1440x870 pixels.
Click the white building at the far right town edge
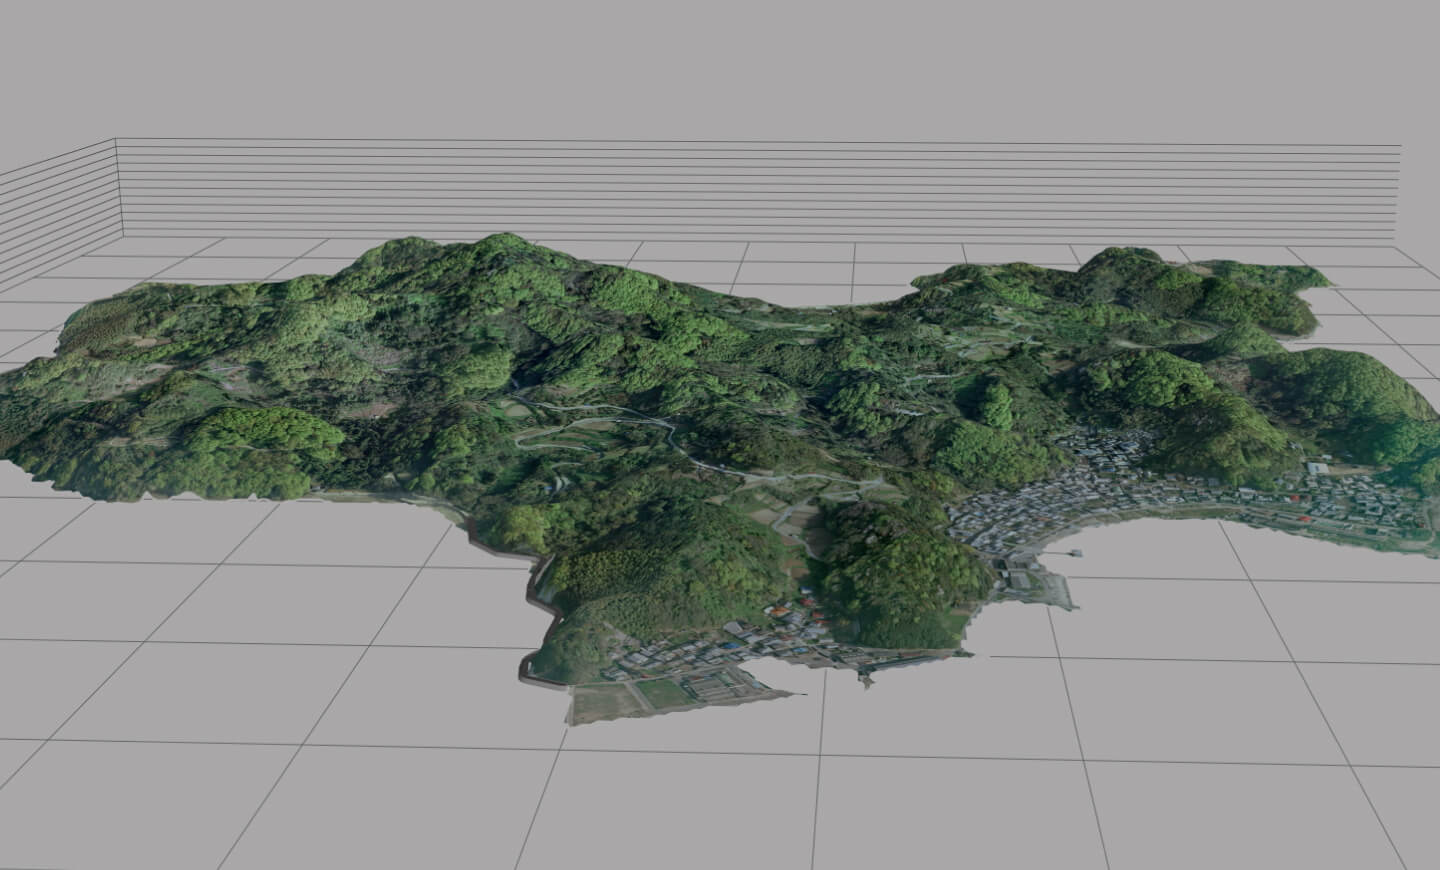point(1317,468)
